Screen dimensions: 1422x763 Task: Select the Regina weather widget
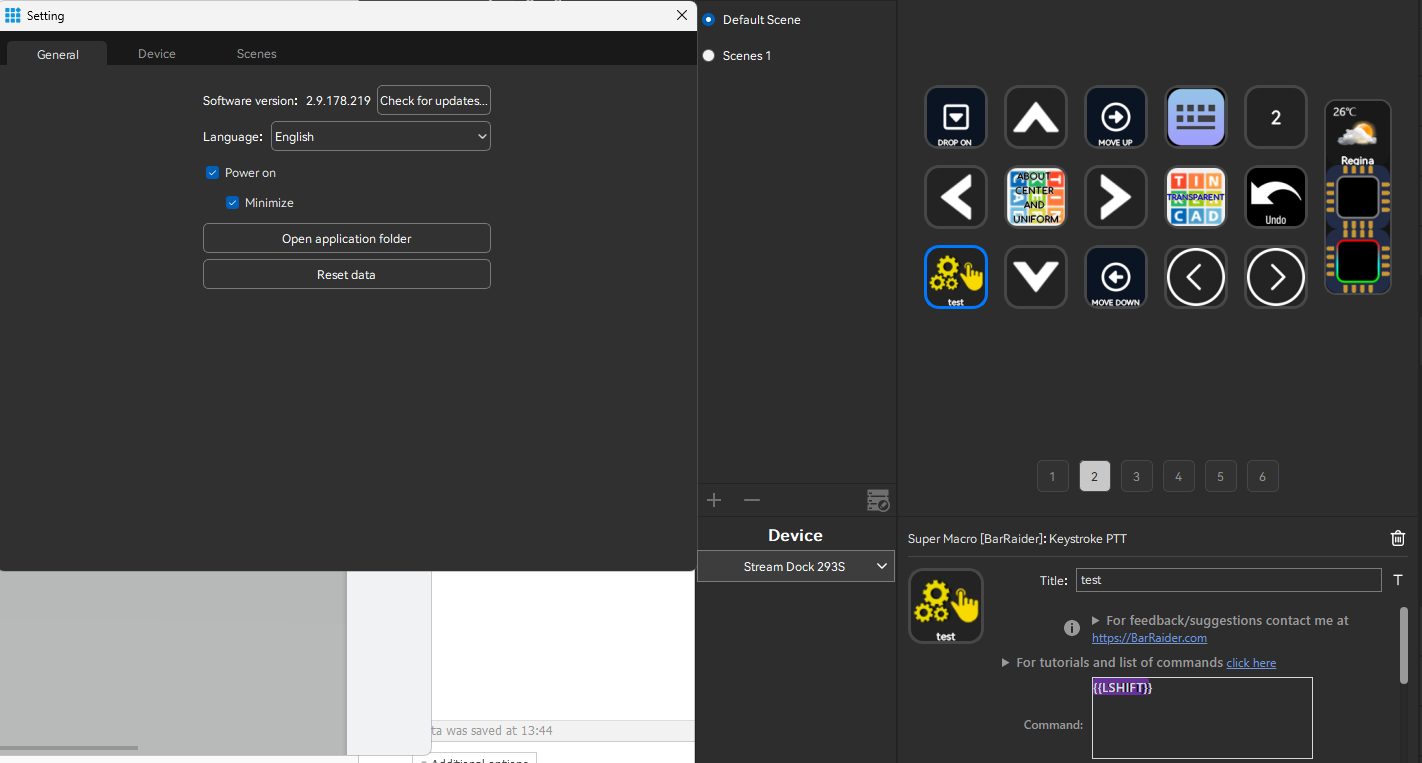coord(1357,134)
